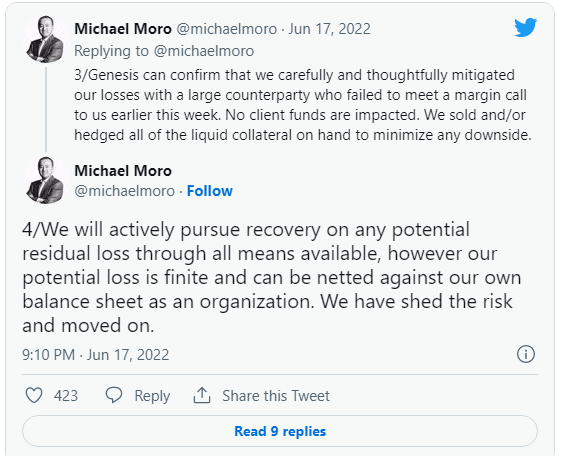Viewport: 565px width, 456px height.
Task: Follow the @michaelmoro account
Action: pos(210,191)
